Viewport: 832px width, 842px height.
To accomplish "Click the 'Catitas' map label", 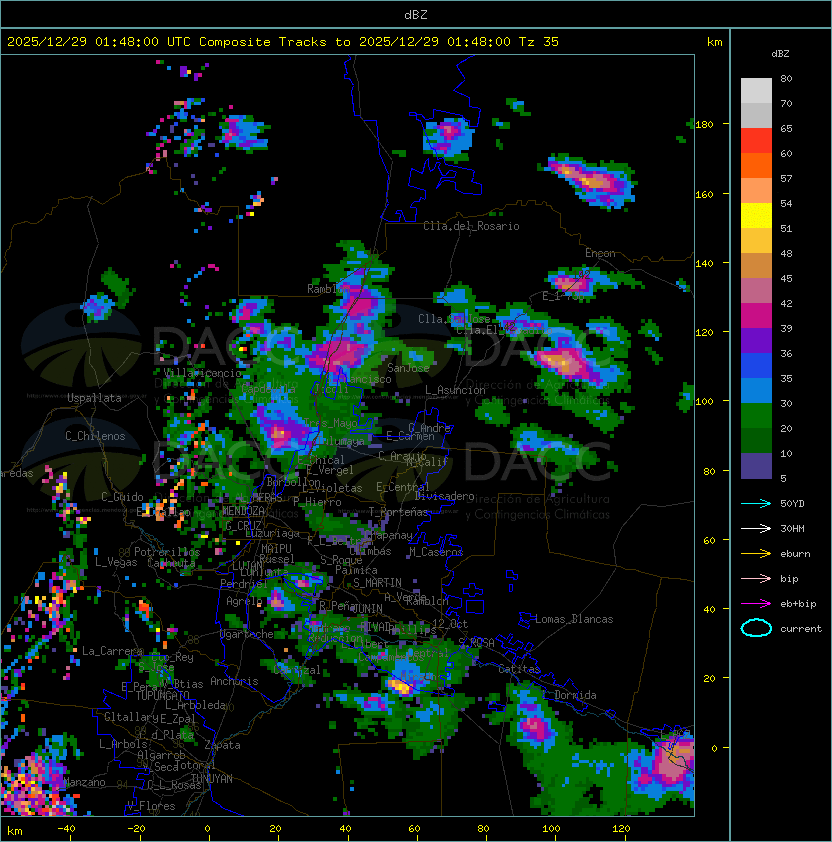I will click(519, 669).
